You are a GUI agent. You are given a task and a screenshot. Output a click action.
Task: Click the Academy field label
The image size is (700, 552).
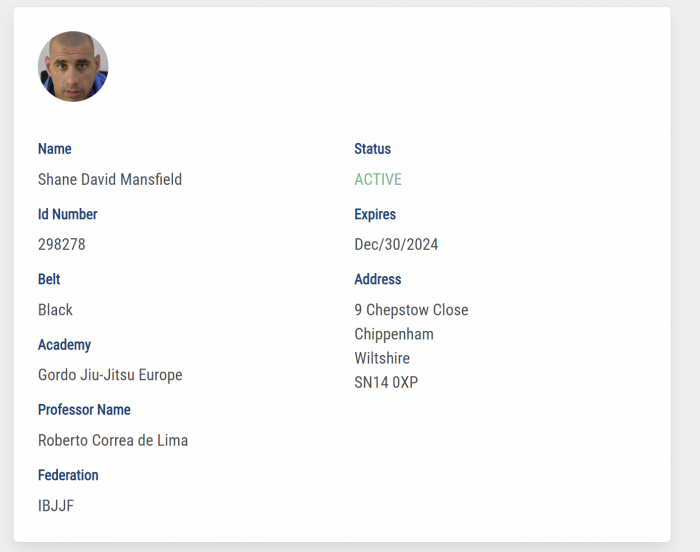(x=64, y=345)
